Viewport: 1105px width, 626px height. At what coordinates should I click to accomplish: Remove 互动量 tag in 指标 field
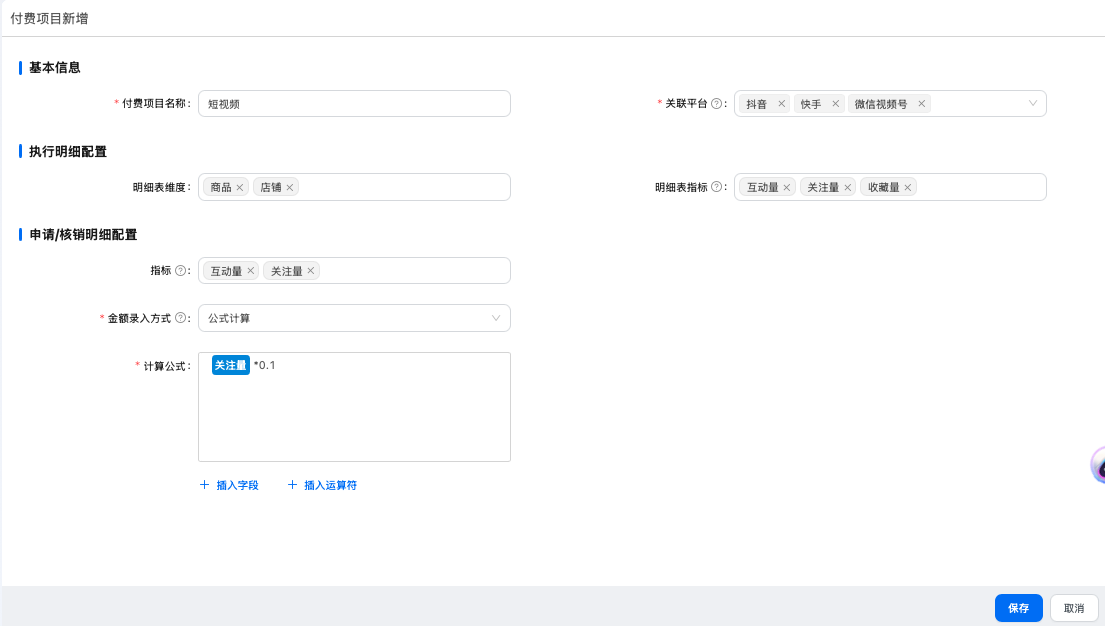click(250, 271)
